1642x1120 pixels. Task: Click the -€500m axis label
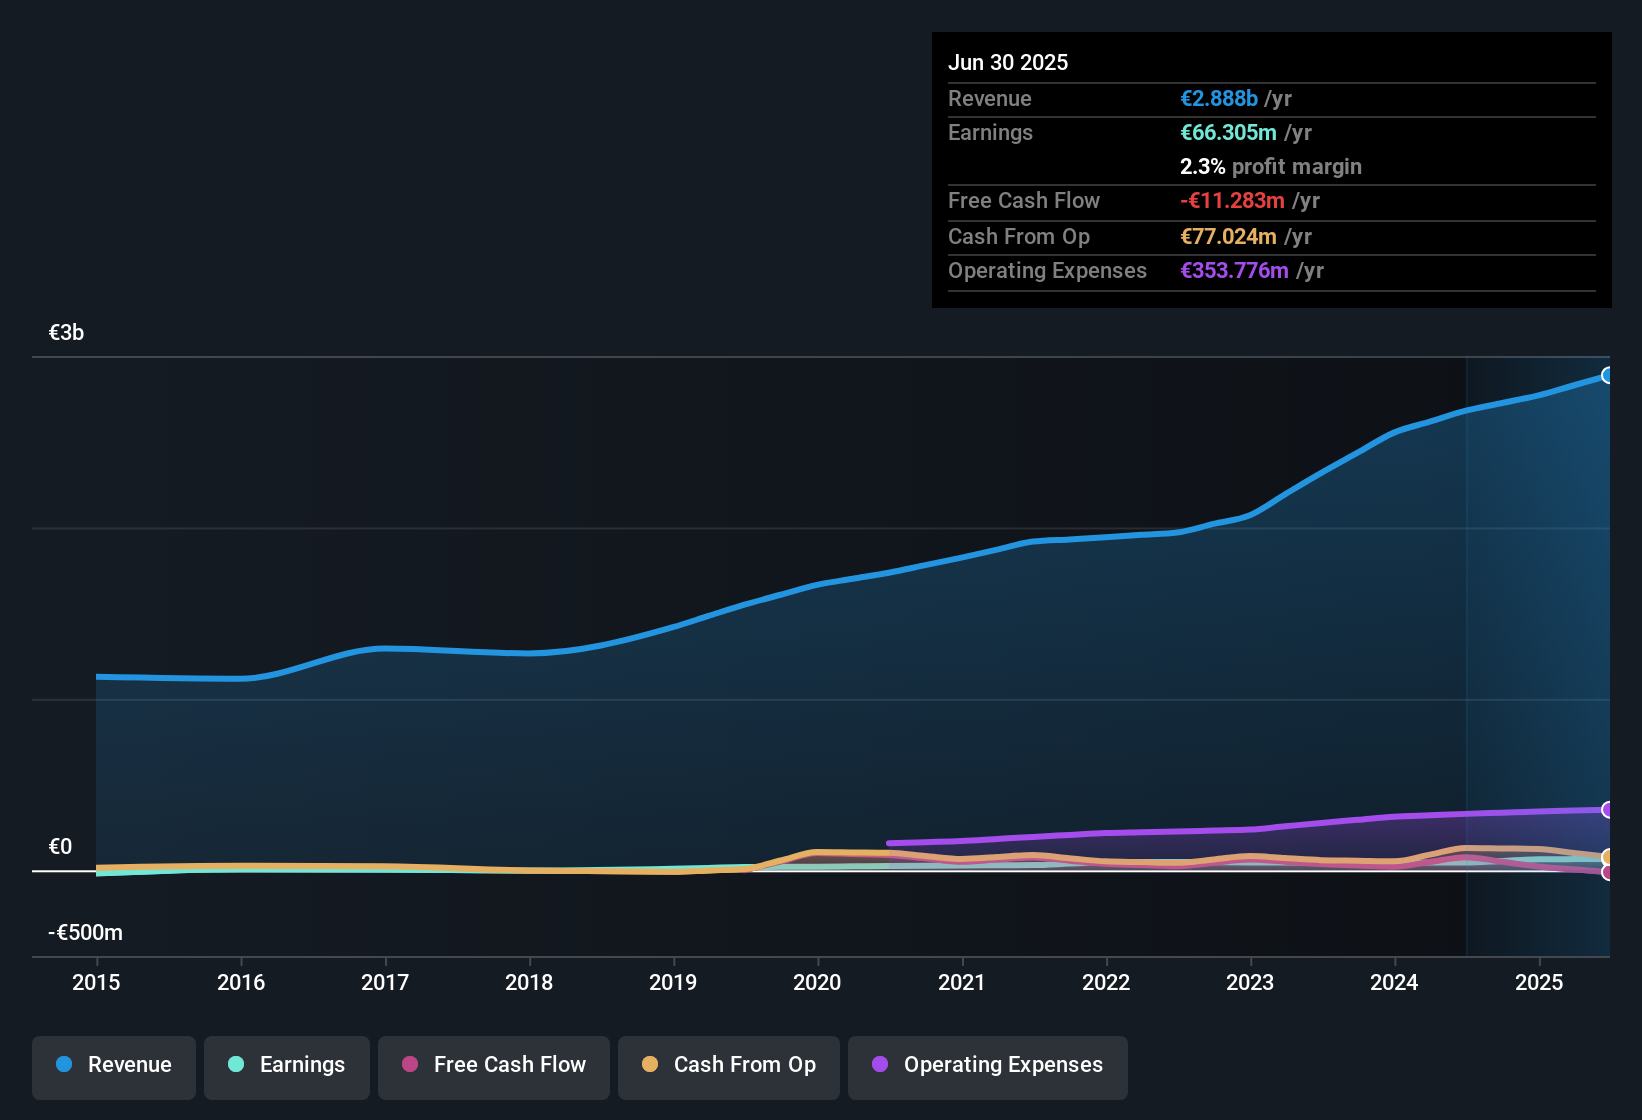tap(85, 931)
